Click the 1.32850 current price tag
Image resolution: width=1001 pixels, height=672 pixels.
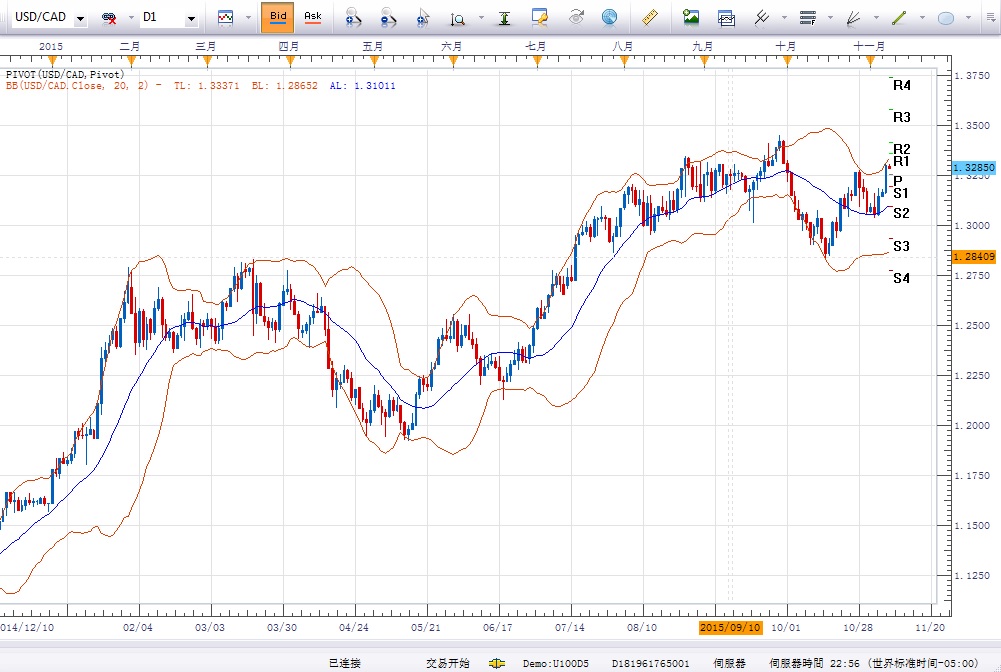click(974, 168)
